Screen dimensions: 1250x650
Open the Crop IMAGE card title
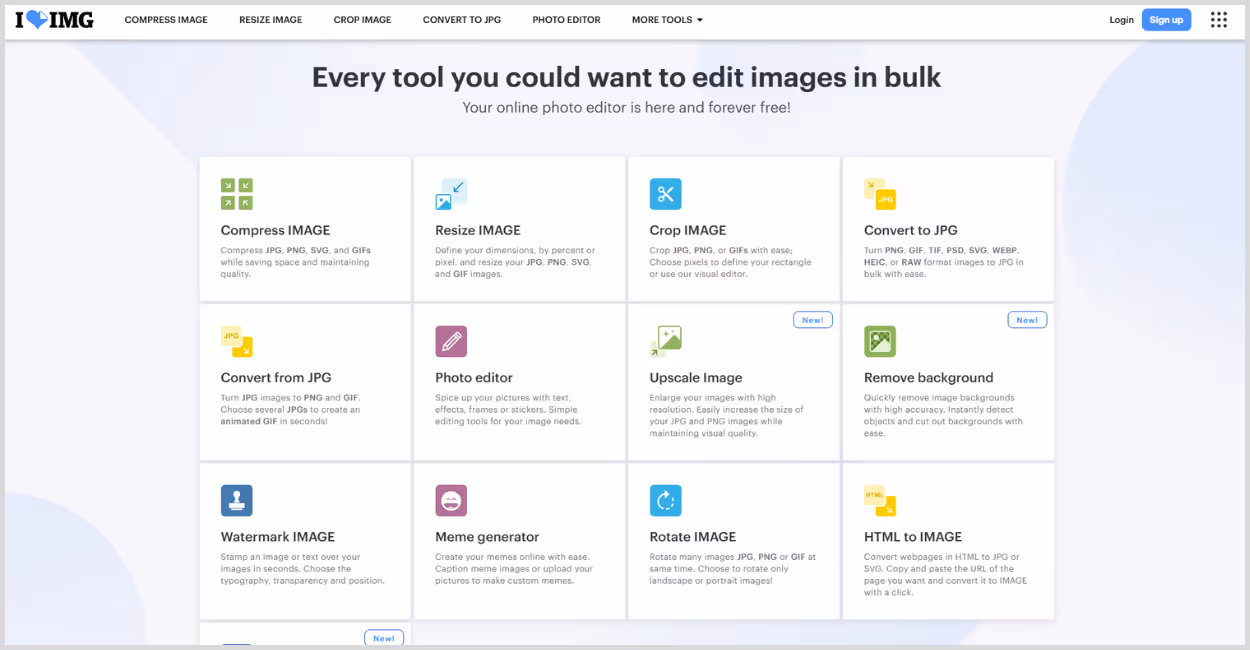point(688,230)
